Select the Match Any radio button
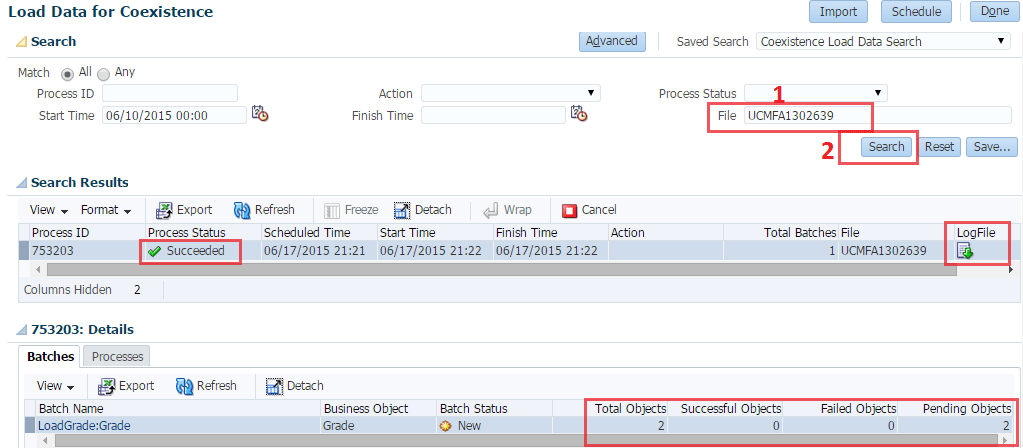1023x448 pixels. (103, 74)
